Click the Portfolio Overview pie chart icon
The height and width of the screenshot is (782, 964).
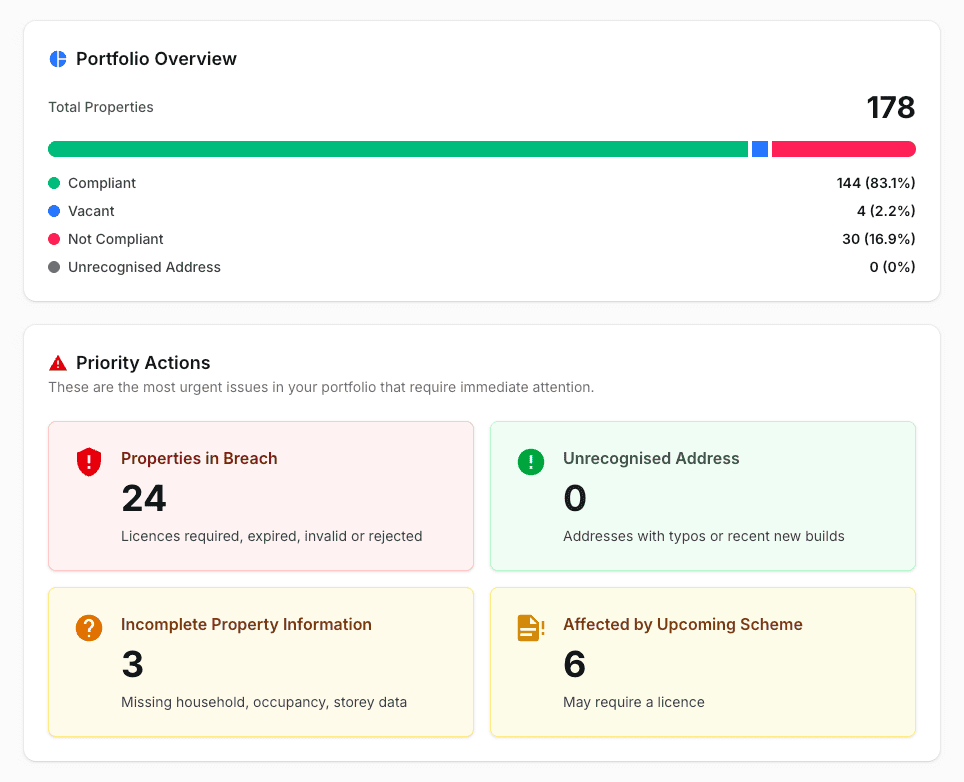[58, 59]
